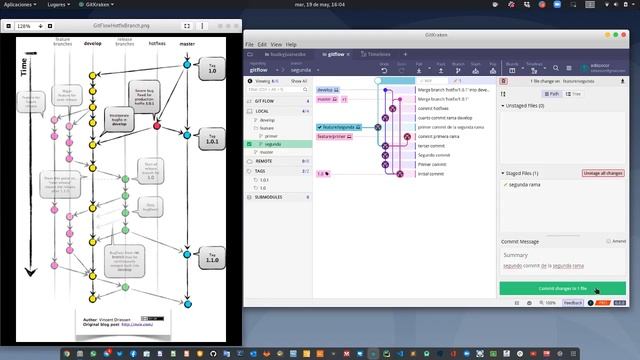This screenshot has width=640, height=360.
Task: Expand the REMOTE section
Action: click(x=279, y=161)
